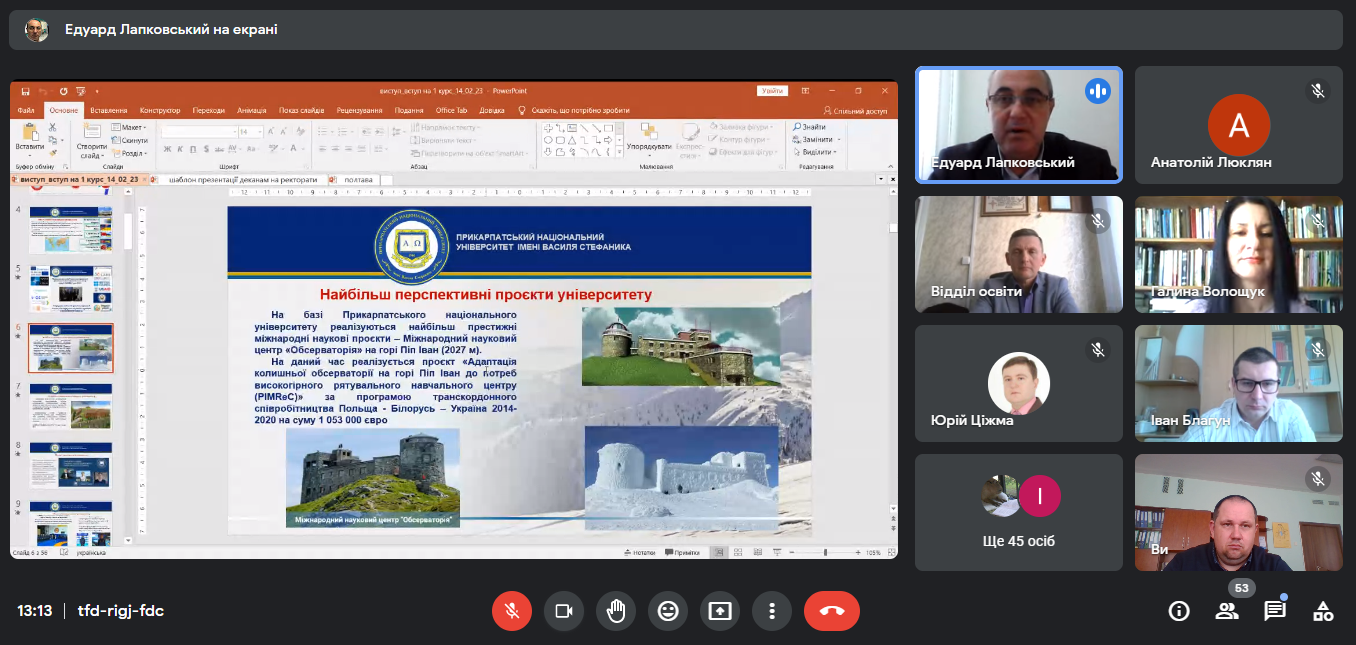Screen dimensions: 1356x645
Task: Open the activities icon
Action: [x=1323, y=611]
